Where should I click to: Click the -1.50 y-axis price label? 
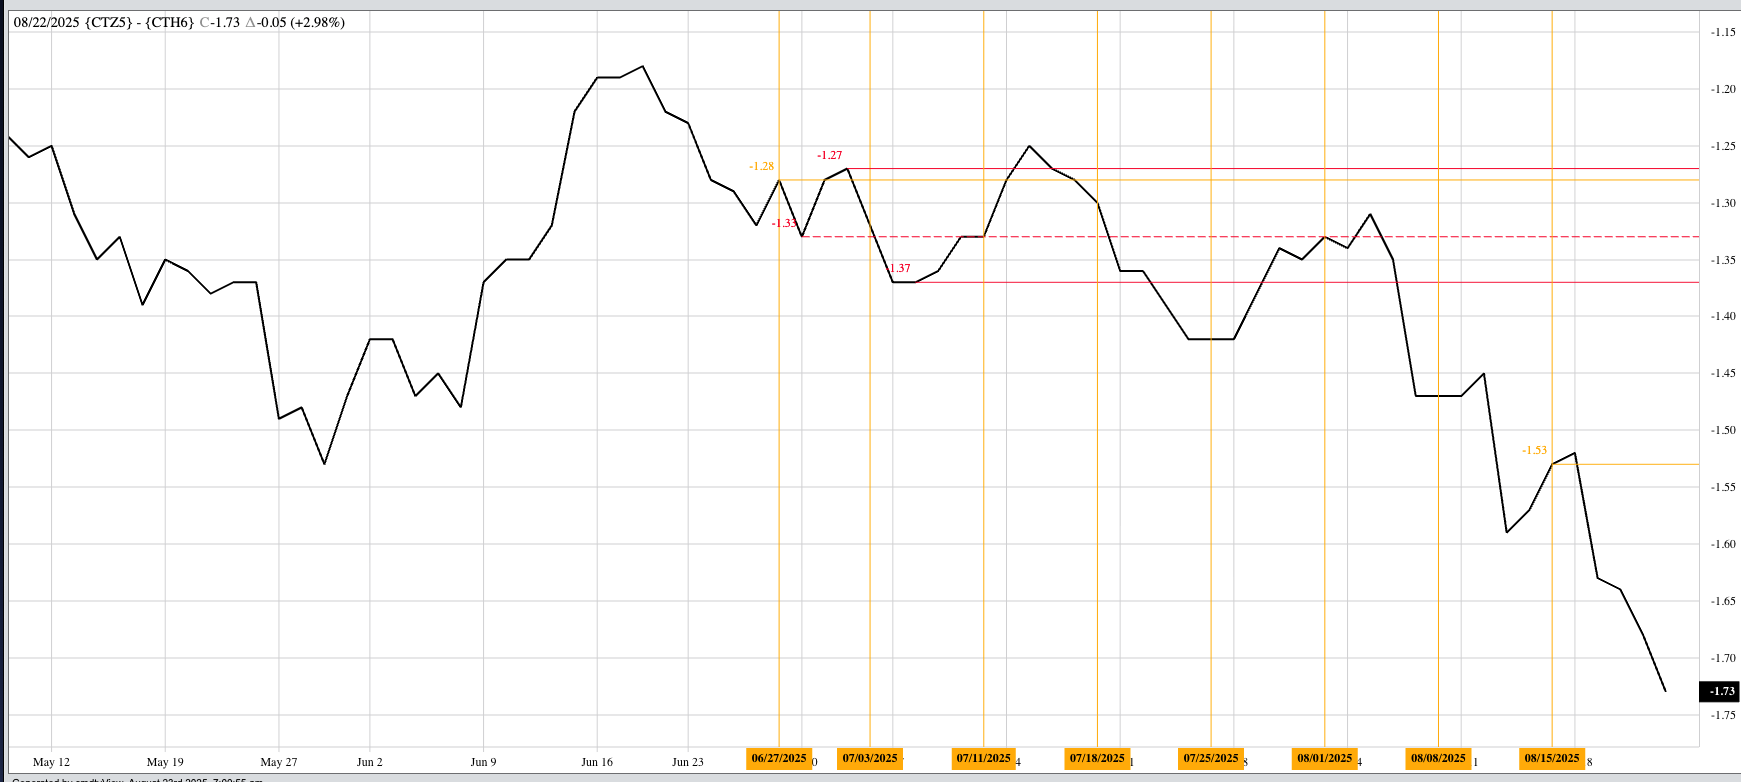1722,430
